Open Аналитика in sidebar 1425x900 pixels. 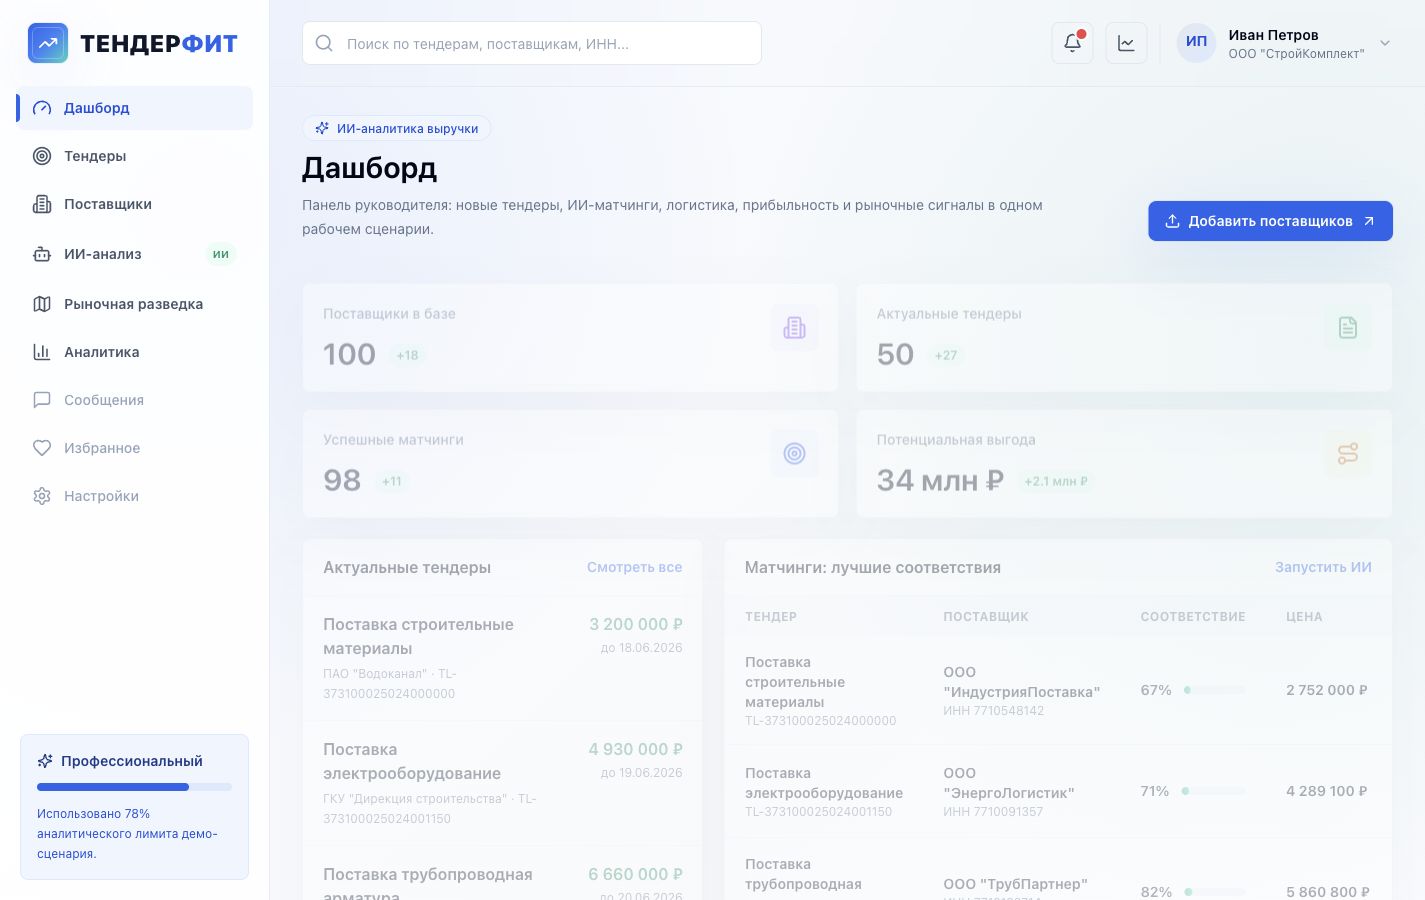click(x=135, y=352)
